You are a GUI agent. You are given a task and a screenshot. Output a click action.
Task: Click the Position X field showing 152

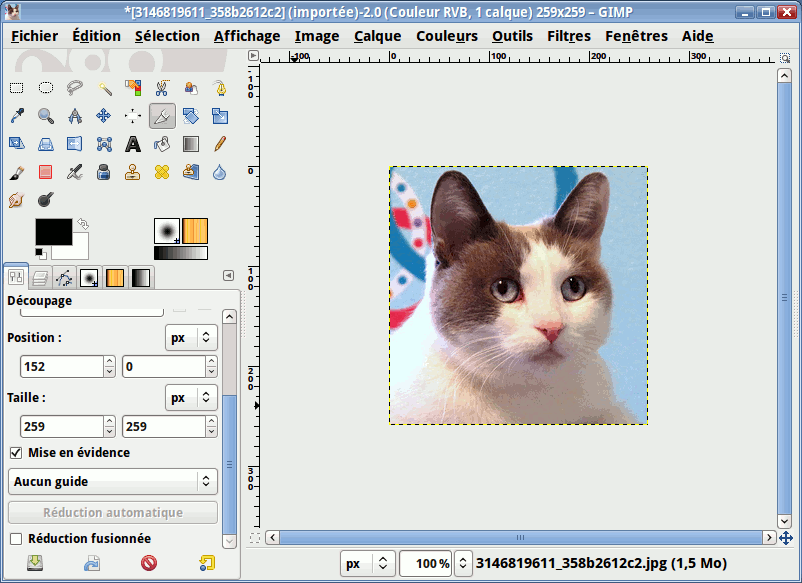pyautogui.click(x=60, y=367)
